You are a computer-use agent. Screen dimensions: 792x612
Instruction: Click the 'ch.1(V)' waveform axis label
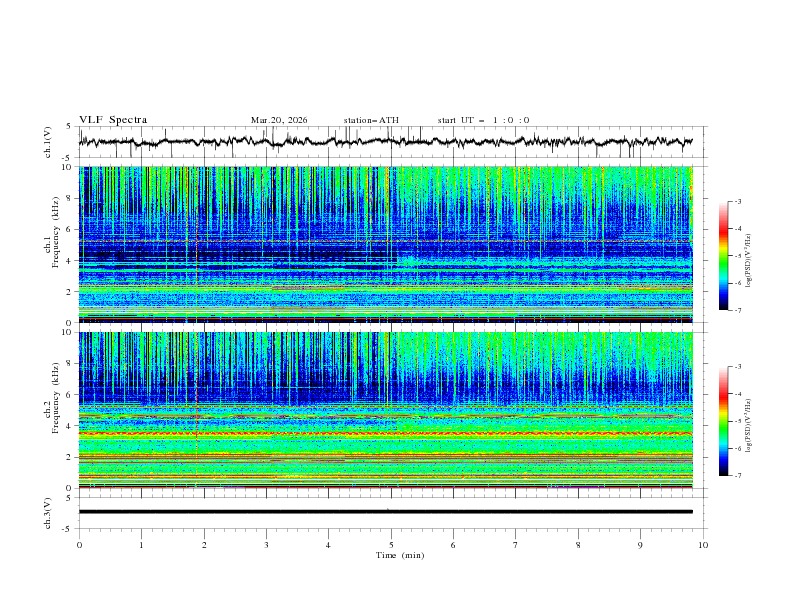tap(48, 142)
